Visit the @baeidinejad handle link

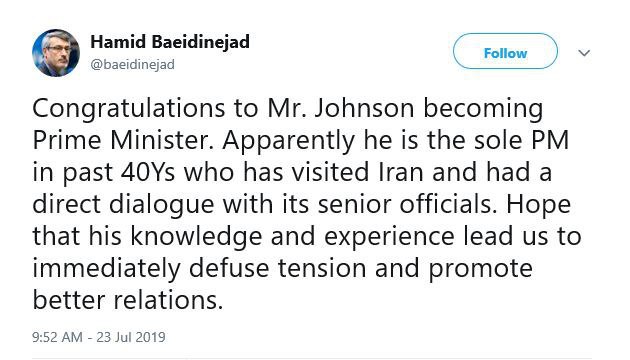pos(133,64)
